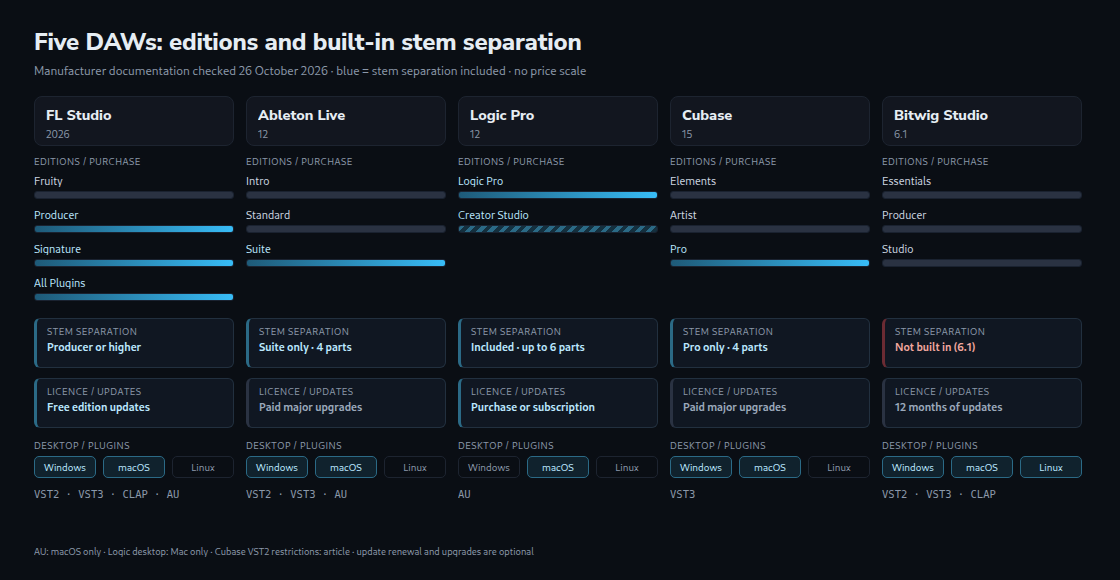Click the "Included · up to 6 parts" card
This screenshot has height=580, width=1120.
point(558,343)
